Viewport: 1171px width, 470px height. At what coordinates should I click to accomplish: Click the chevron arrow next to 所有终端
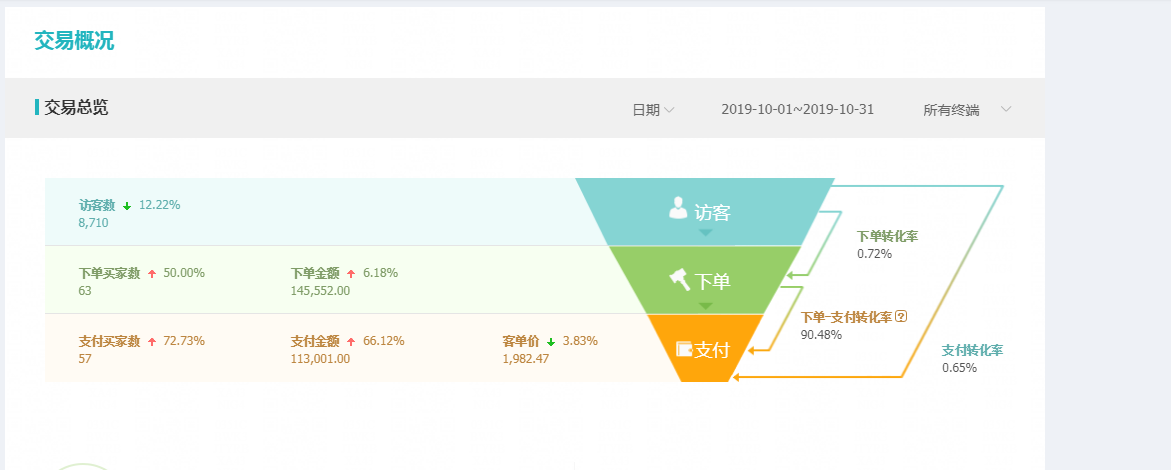[x=1006, y=109]
